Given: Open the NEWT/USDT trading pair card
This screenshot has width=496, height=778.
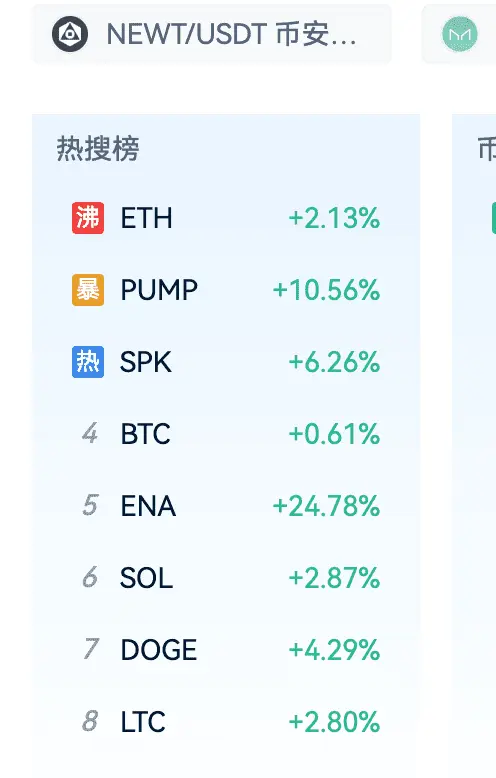Looking at the screenshot, I should pyautogui.click(x=212, y=34).
